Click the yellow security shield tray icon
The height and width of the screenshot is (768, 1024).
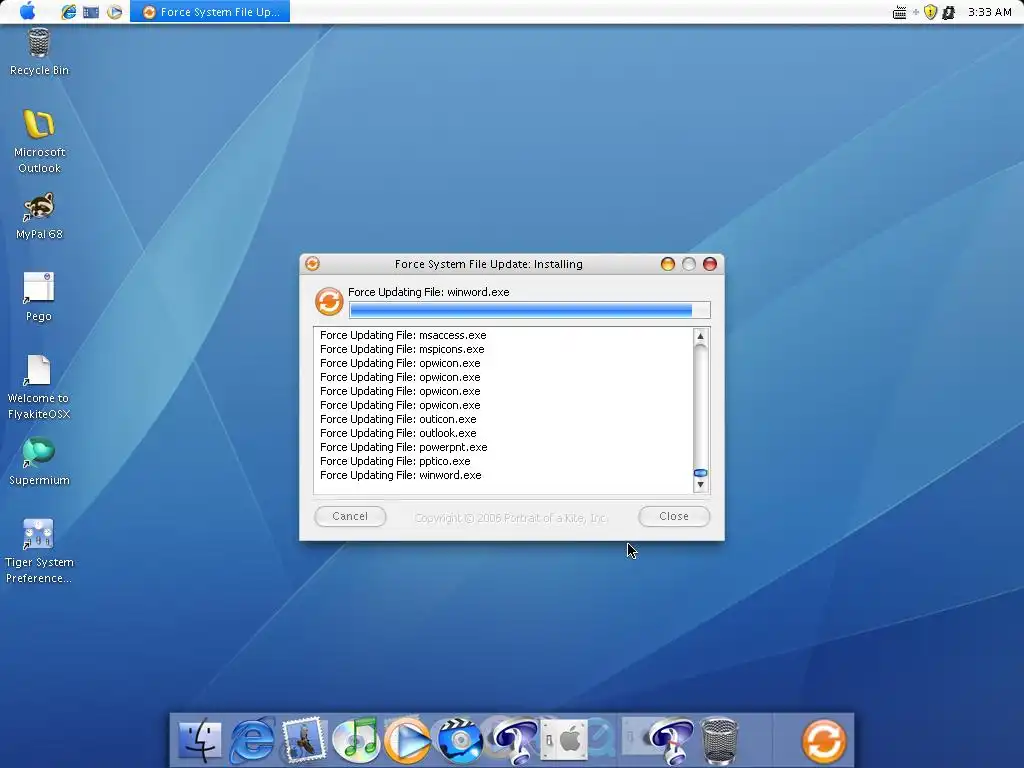pos(931,12)
